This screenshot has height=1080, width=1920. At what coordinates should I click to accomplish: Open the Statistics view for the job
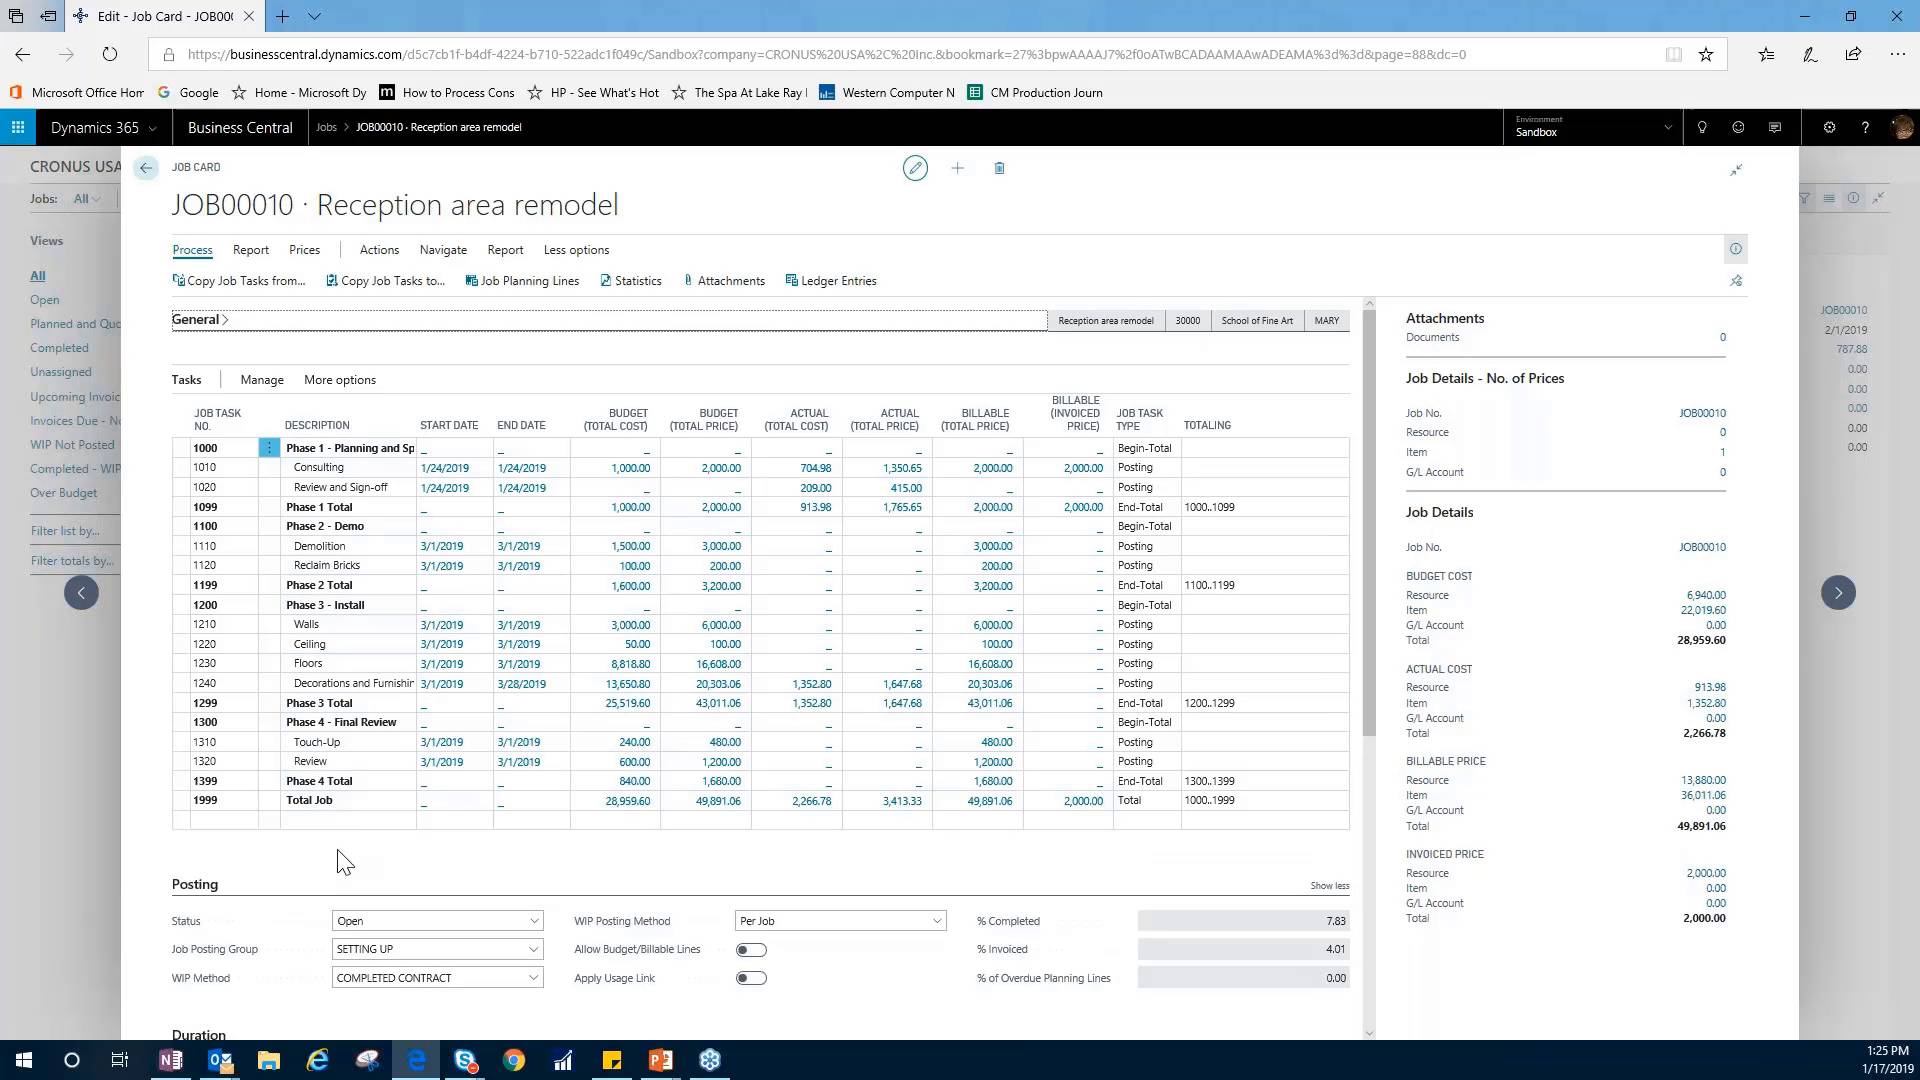point(631,280)
